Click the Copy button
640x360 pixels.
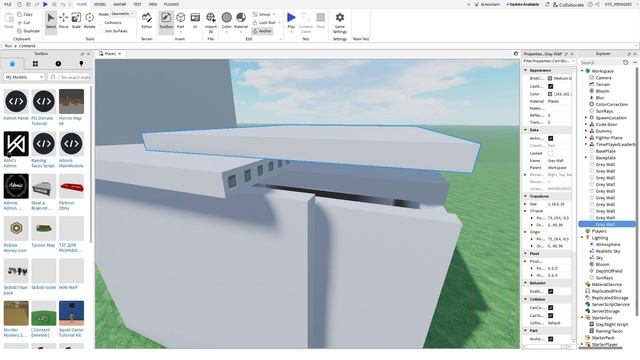click(x=25, y=14)
